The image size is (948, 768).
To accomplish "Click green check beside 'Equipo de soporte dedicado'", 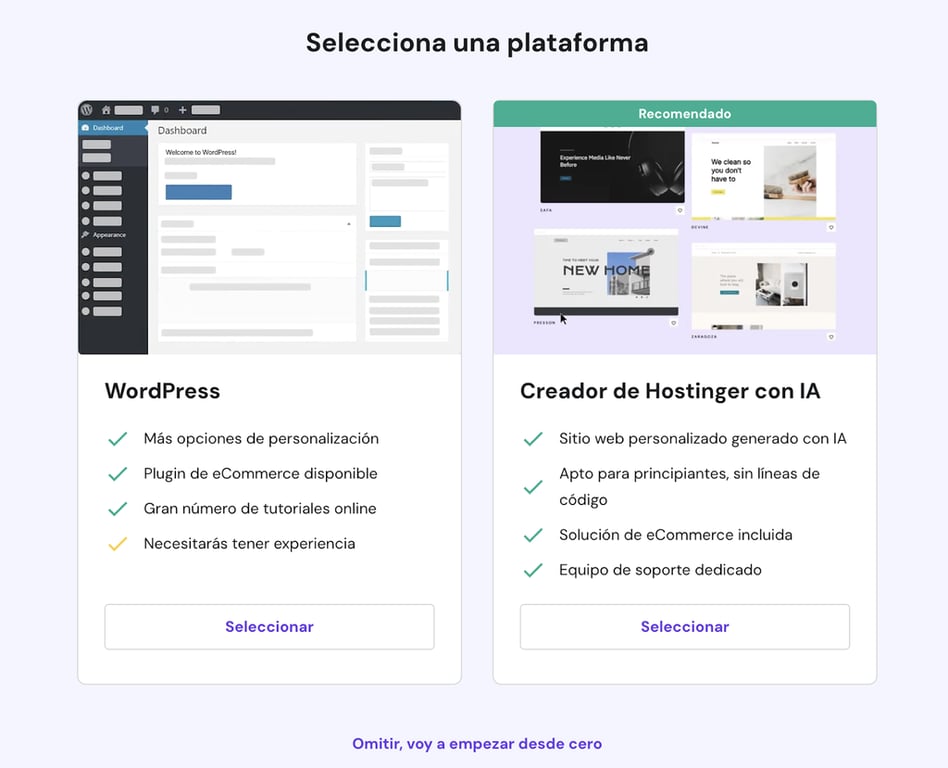I will tap(533, 570).
